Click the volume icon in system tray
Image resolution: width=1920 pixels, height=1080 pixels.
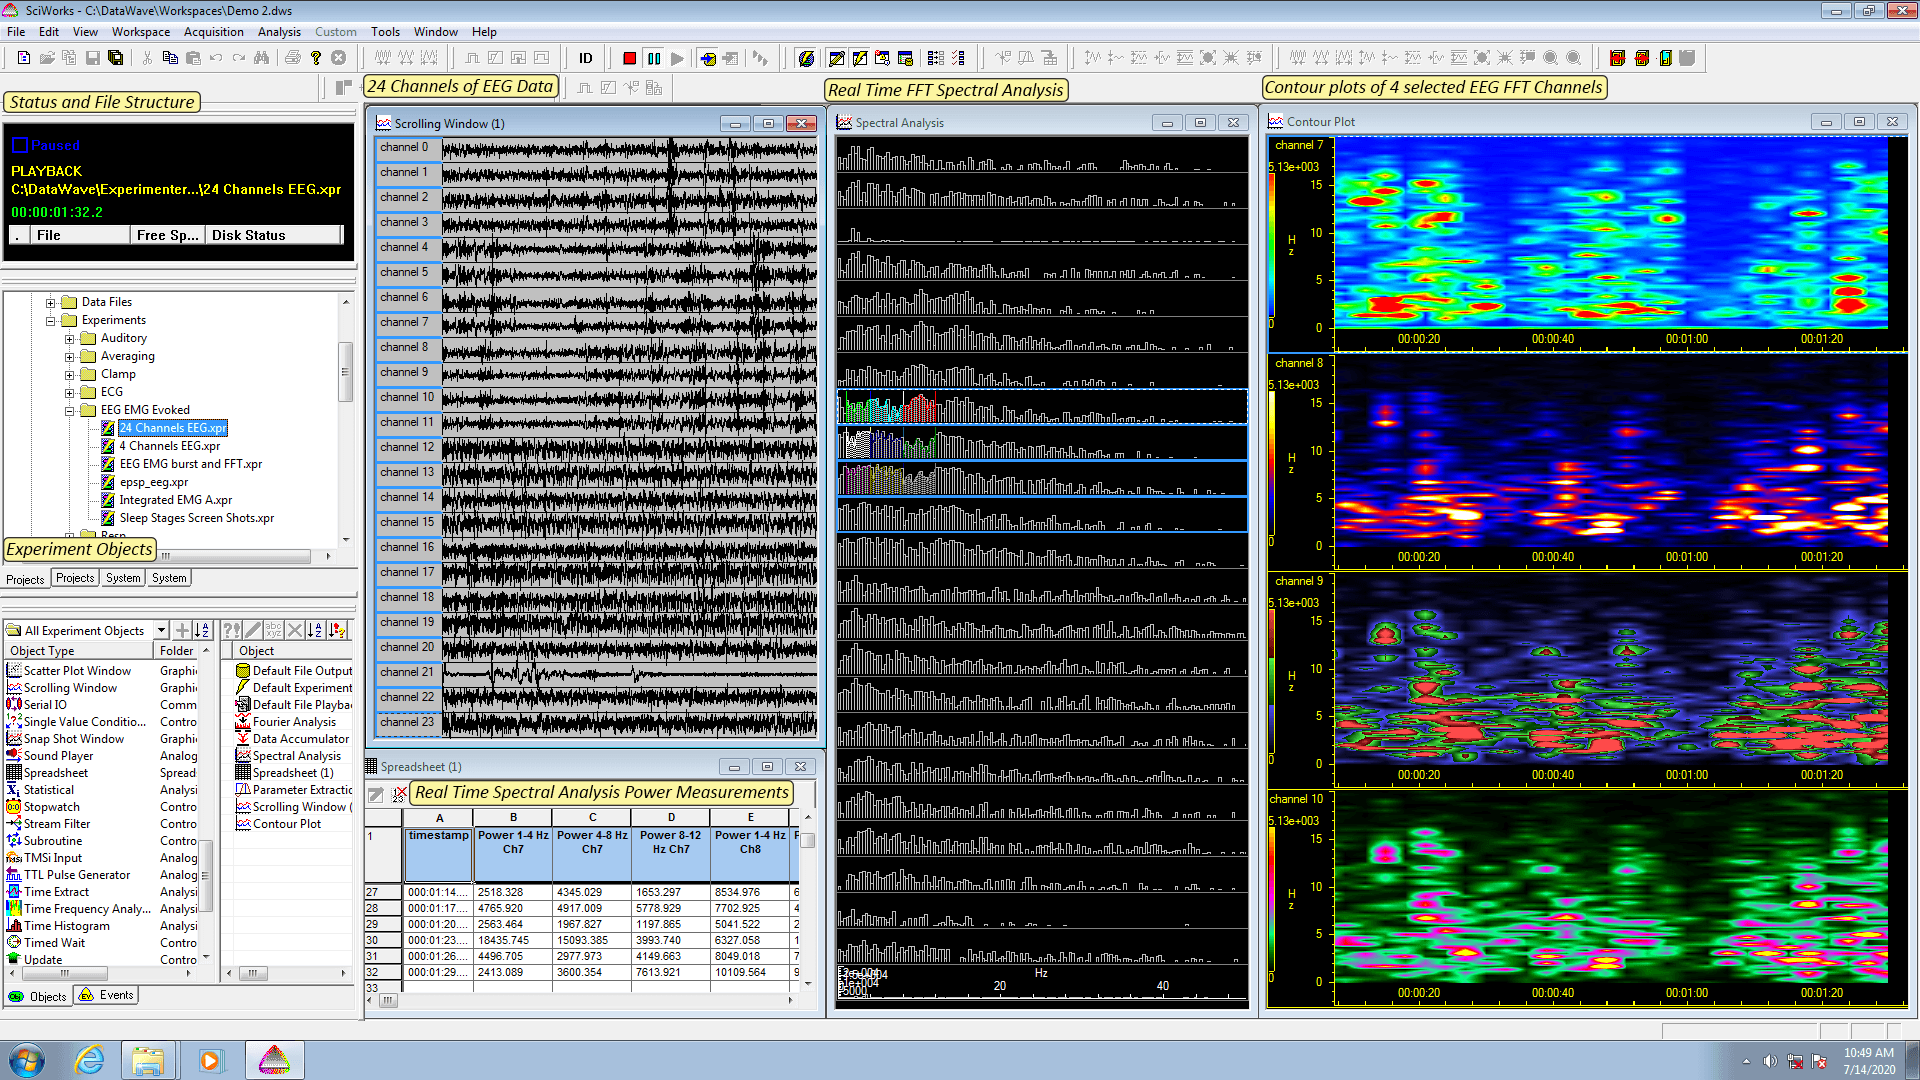point(1770,1061)
